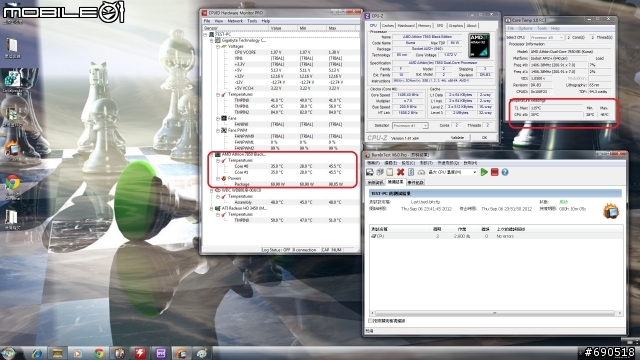Click the Model field in Core Temp

570,52
